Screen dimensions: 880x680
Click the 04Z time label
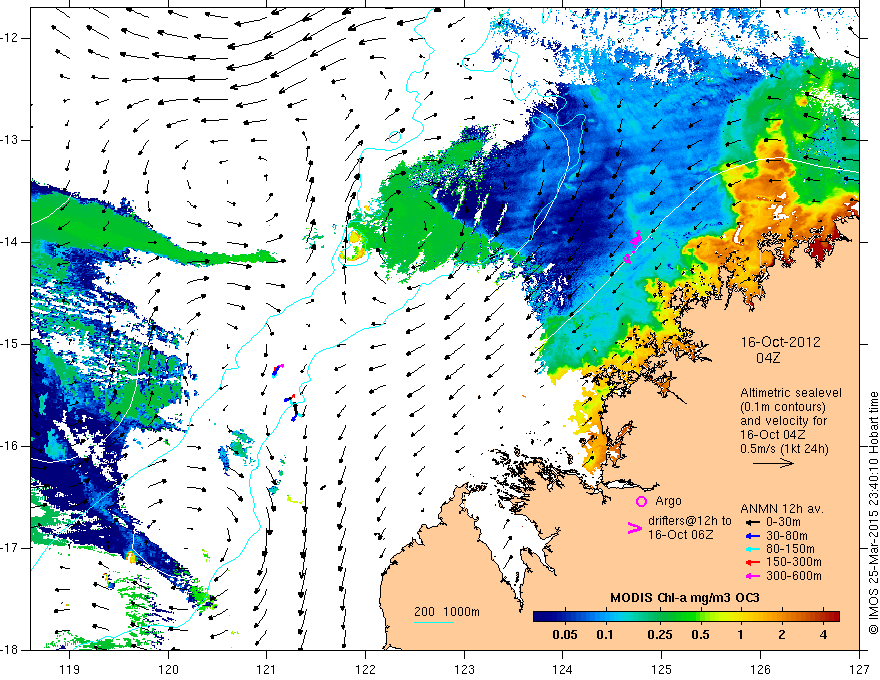768,358
